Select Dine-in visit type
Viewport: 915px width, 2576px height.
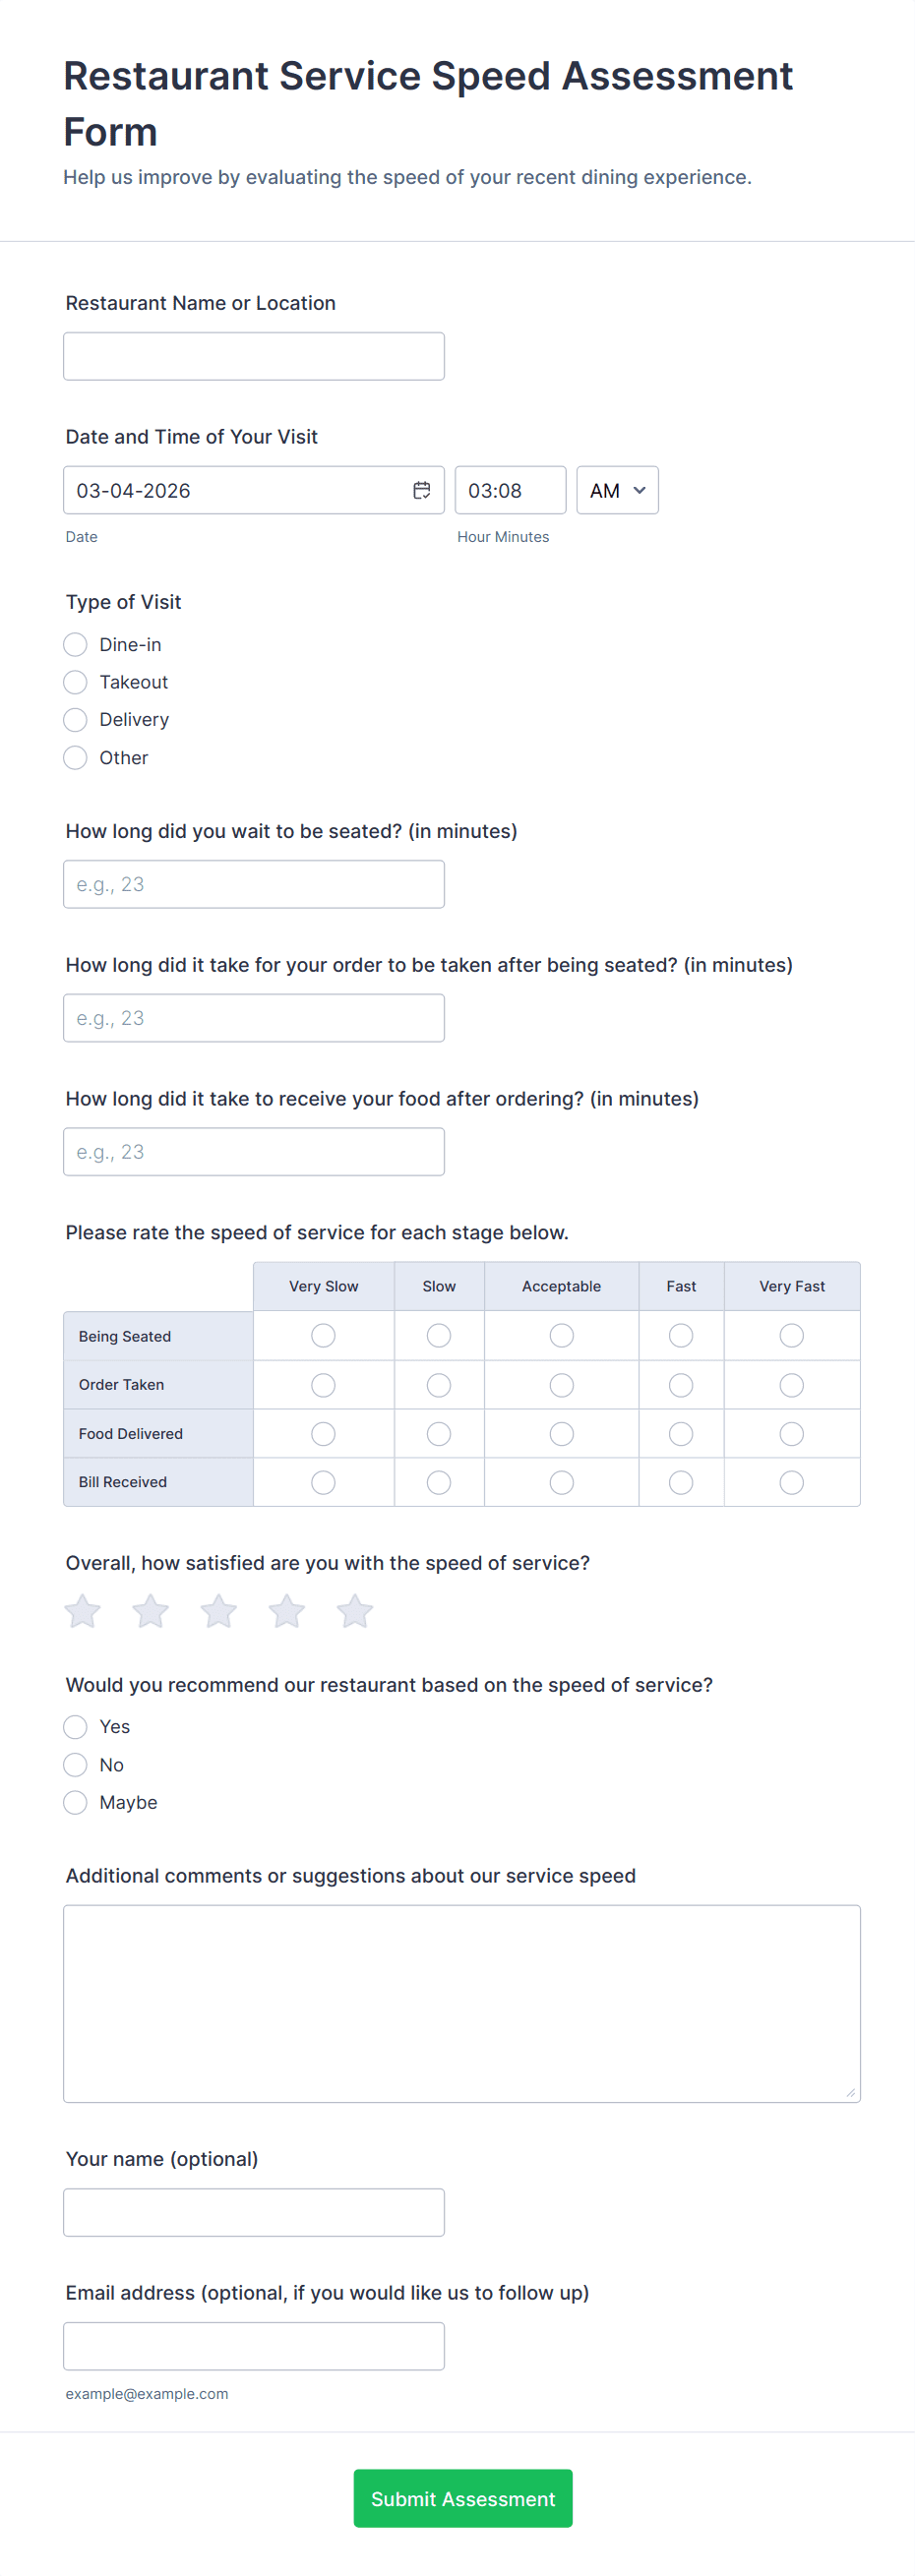click(x=76, y=644)
